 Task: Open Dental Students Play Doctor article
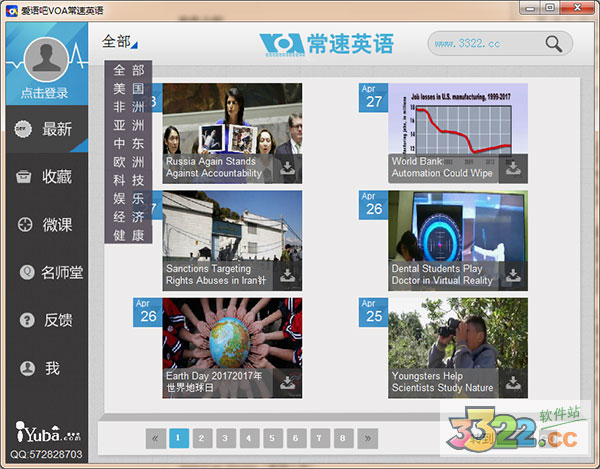coord(458,241)
